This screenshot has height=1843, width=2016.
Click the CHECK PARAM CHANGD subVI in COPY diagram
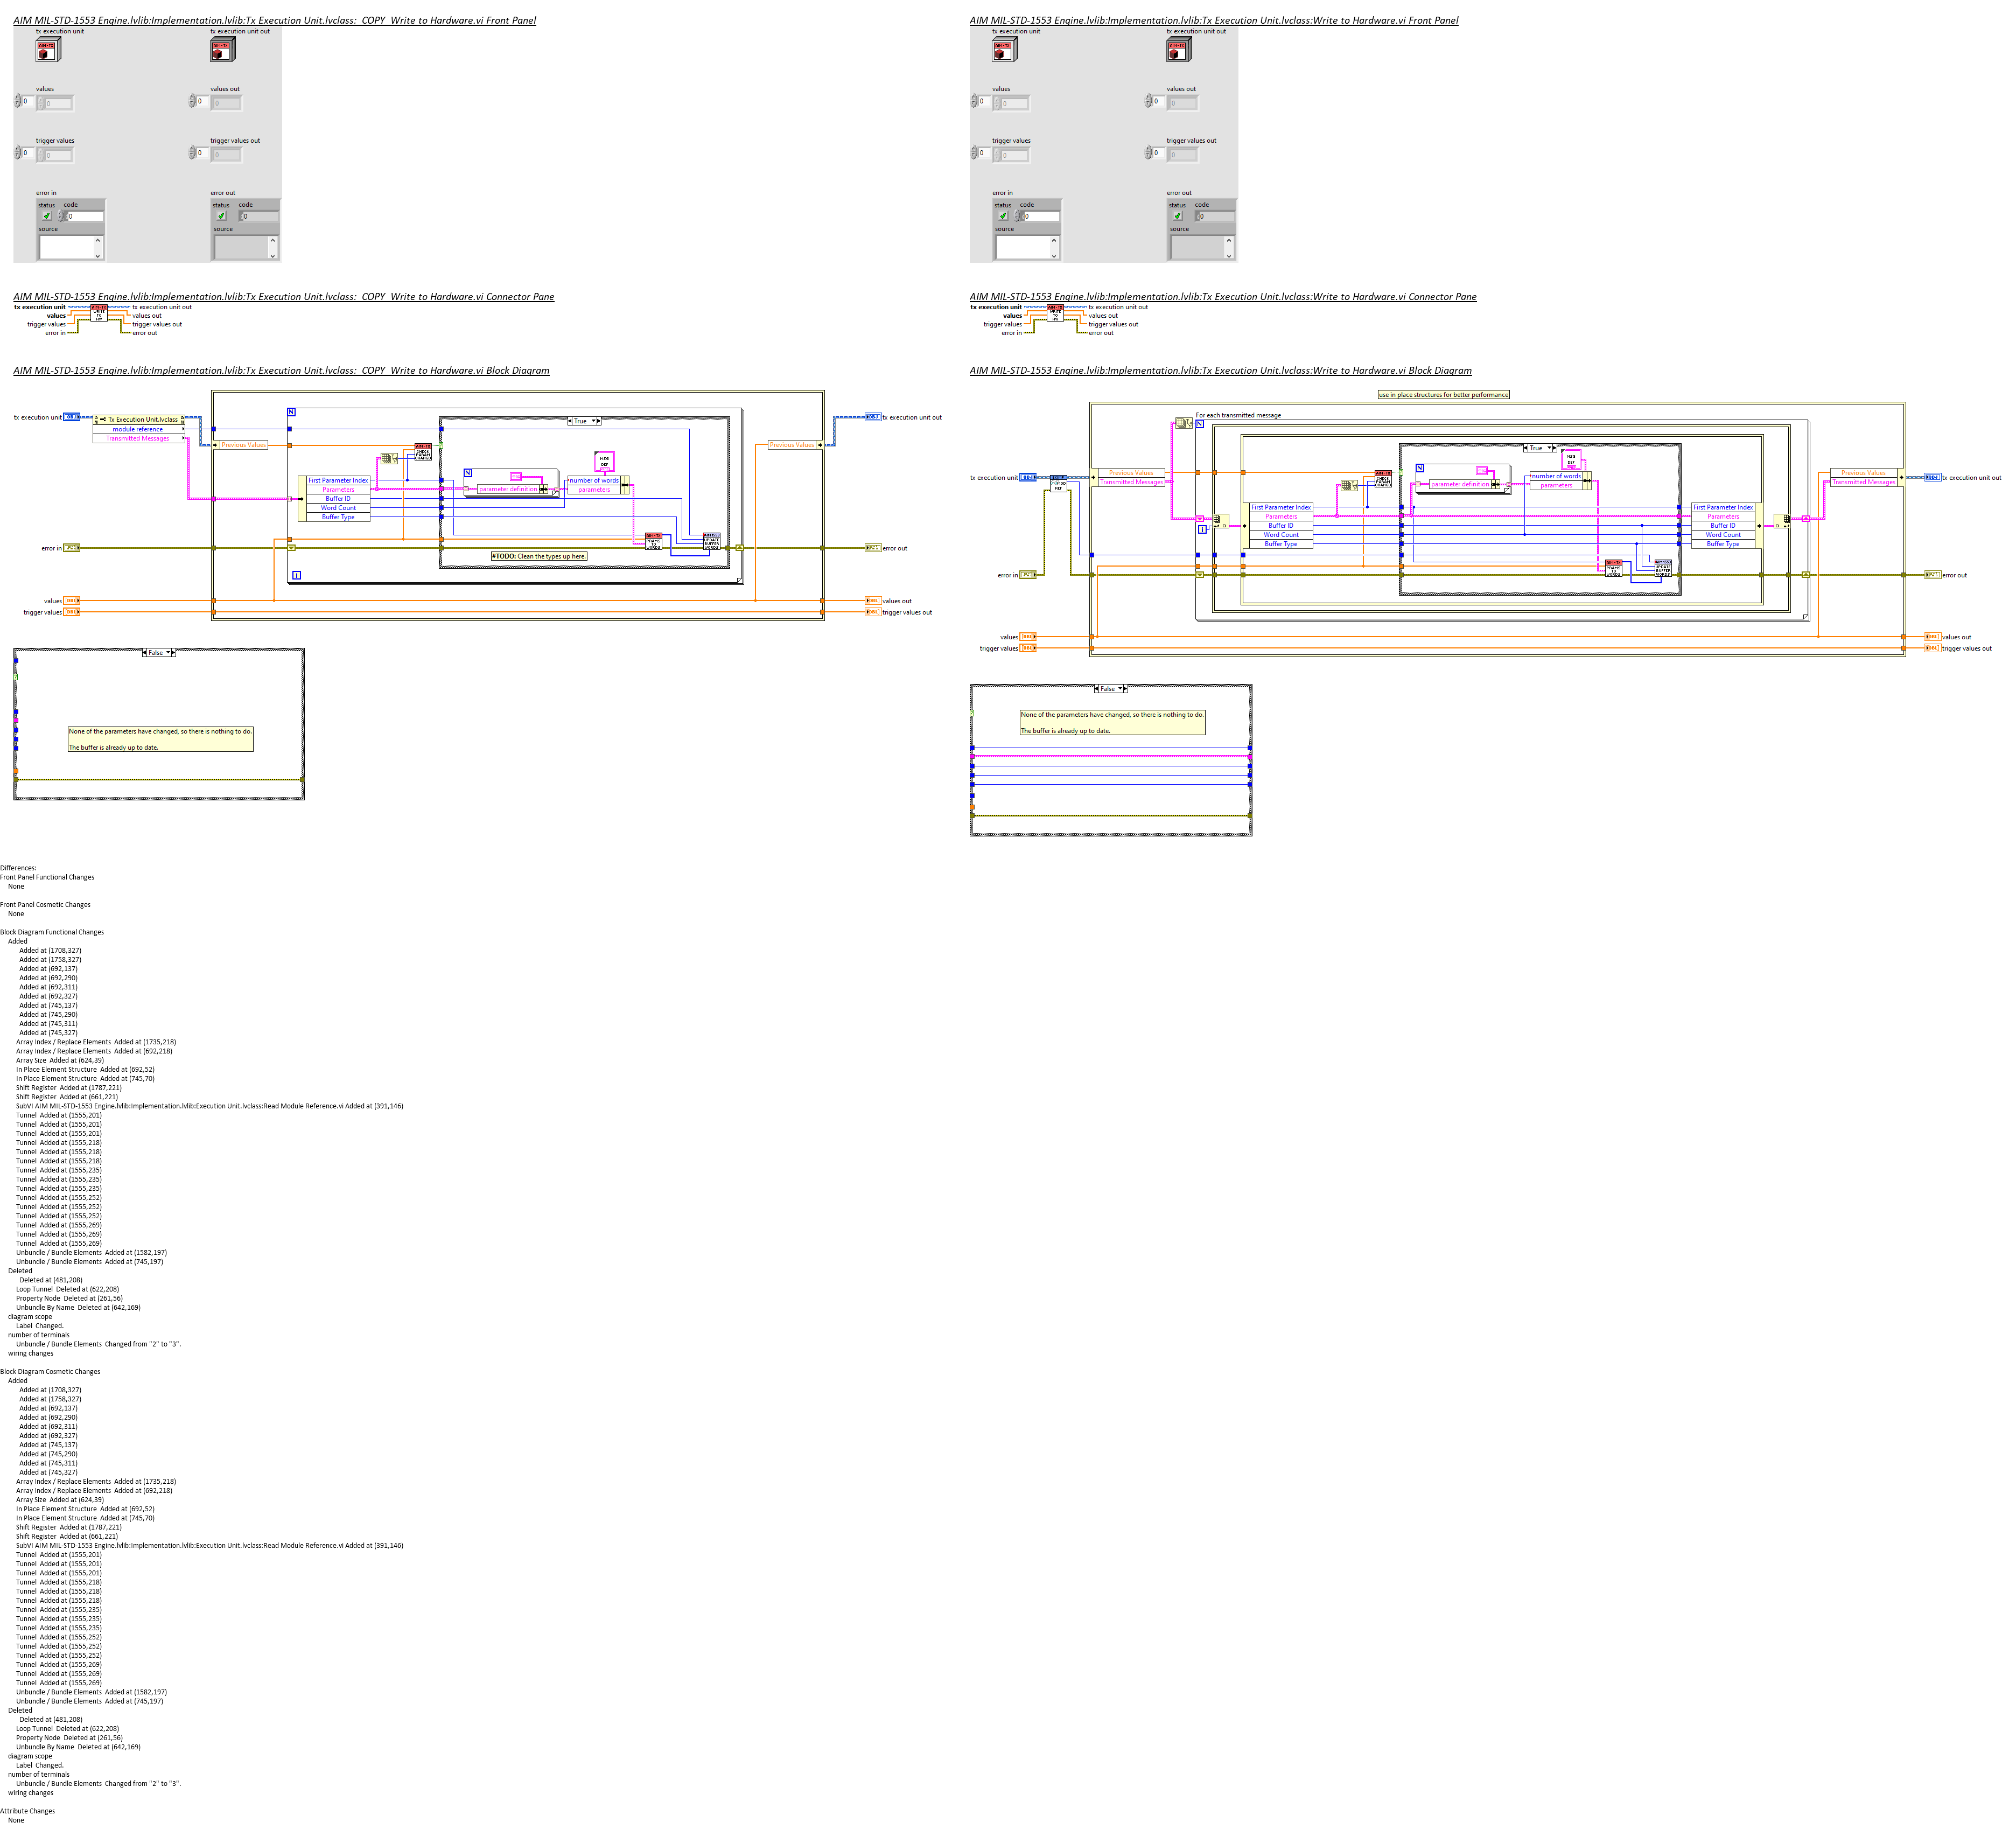423,452
